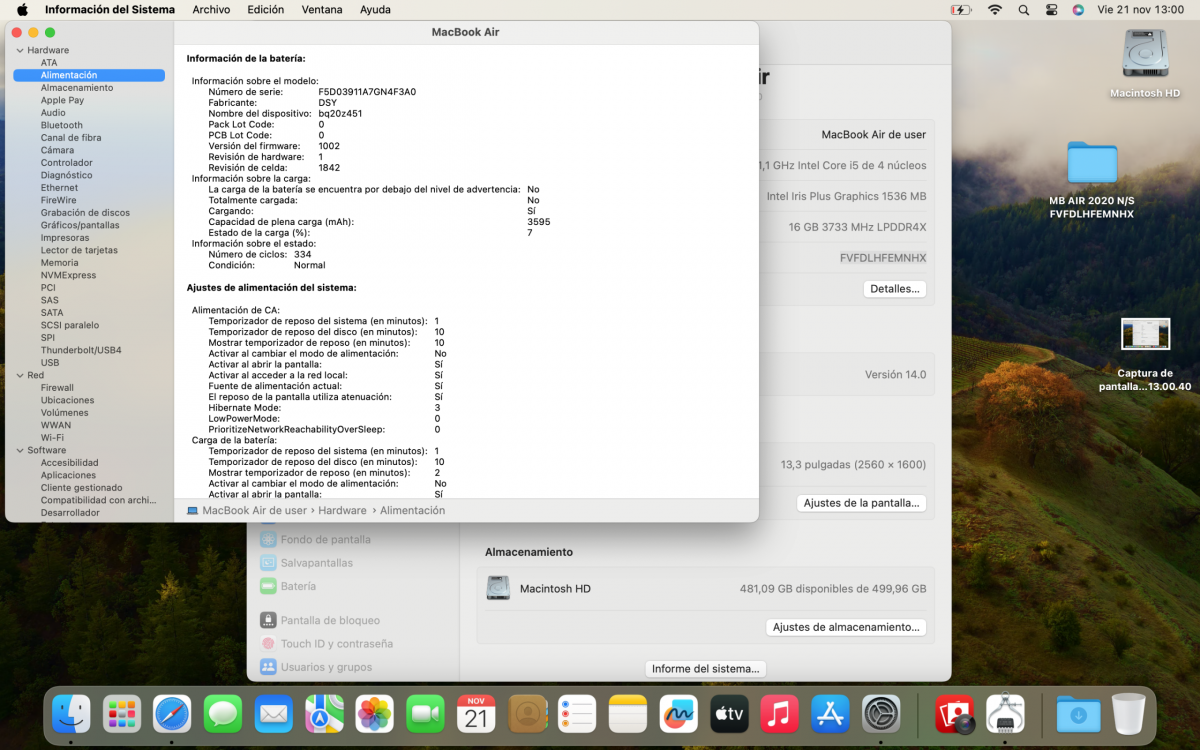Viewport: 1200px width, 750px height.
Task: Open the Macintosh HD desktop drive icon
Action: 1145,54
